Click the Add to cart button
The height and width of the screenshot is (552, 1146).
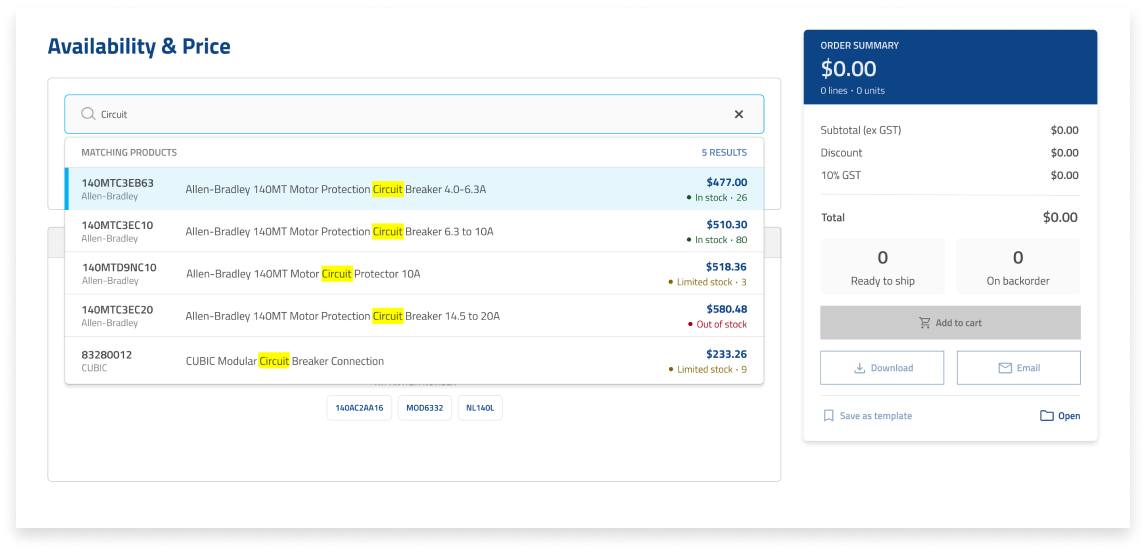[950, 322]
